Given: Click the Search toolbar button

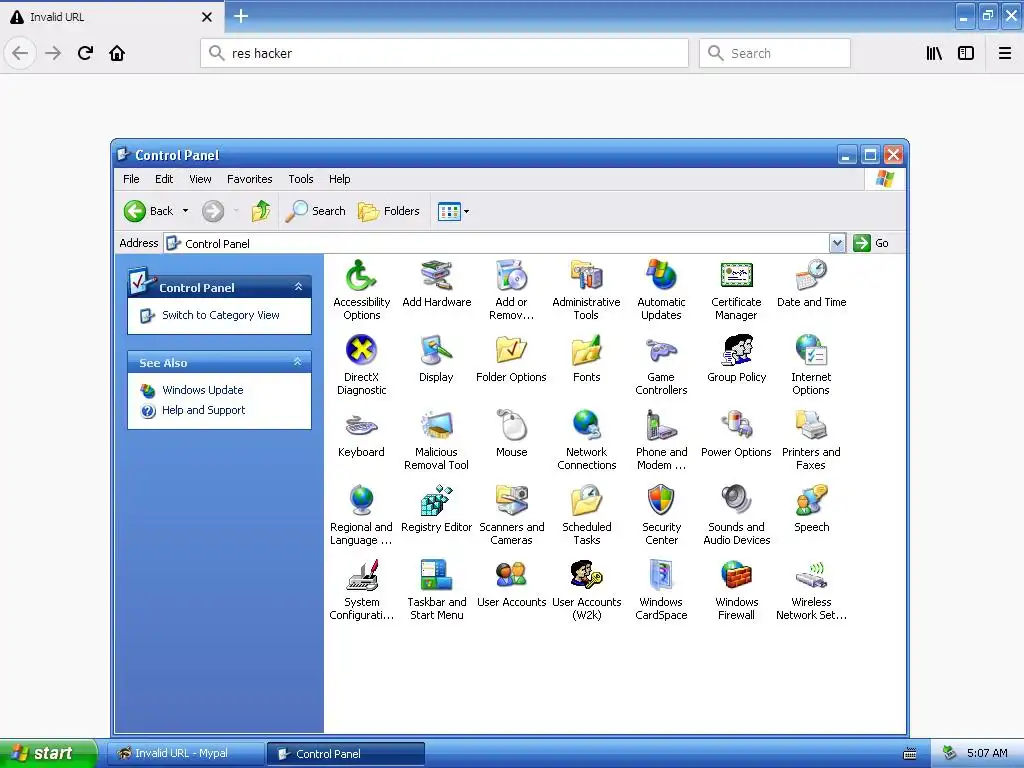Looking at the screenshot, I should 315,211.
